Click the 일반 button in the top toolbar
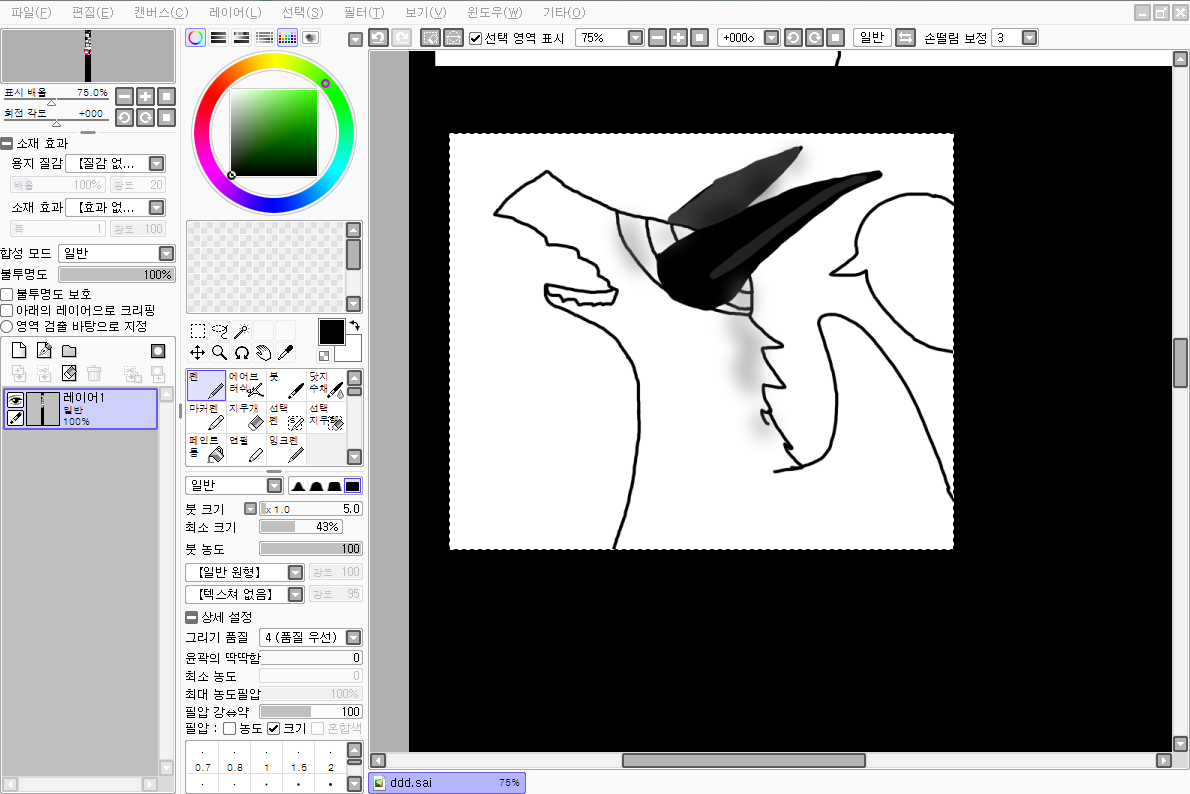 pos(871,38)
